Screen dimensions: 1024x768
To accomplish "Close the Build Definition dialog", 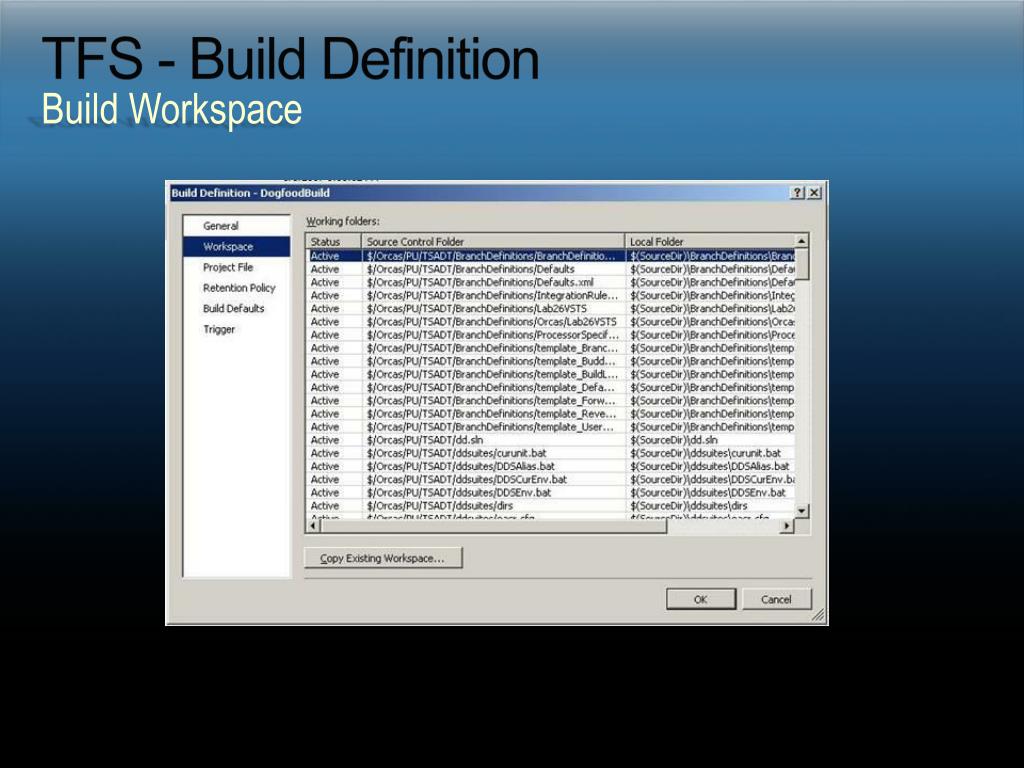I will tap(814, 193).
